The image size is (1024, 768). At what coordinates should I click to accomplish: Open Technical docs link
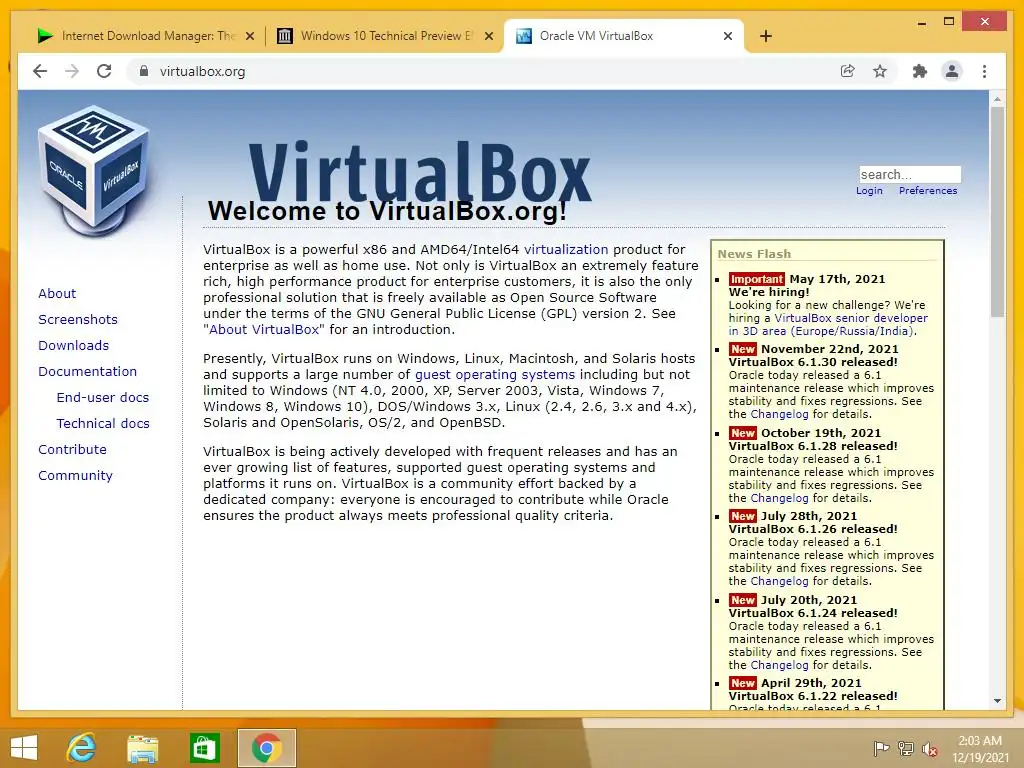coord(103,424)
